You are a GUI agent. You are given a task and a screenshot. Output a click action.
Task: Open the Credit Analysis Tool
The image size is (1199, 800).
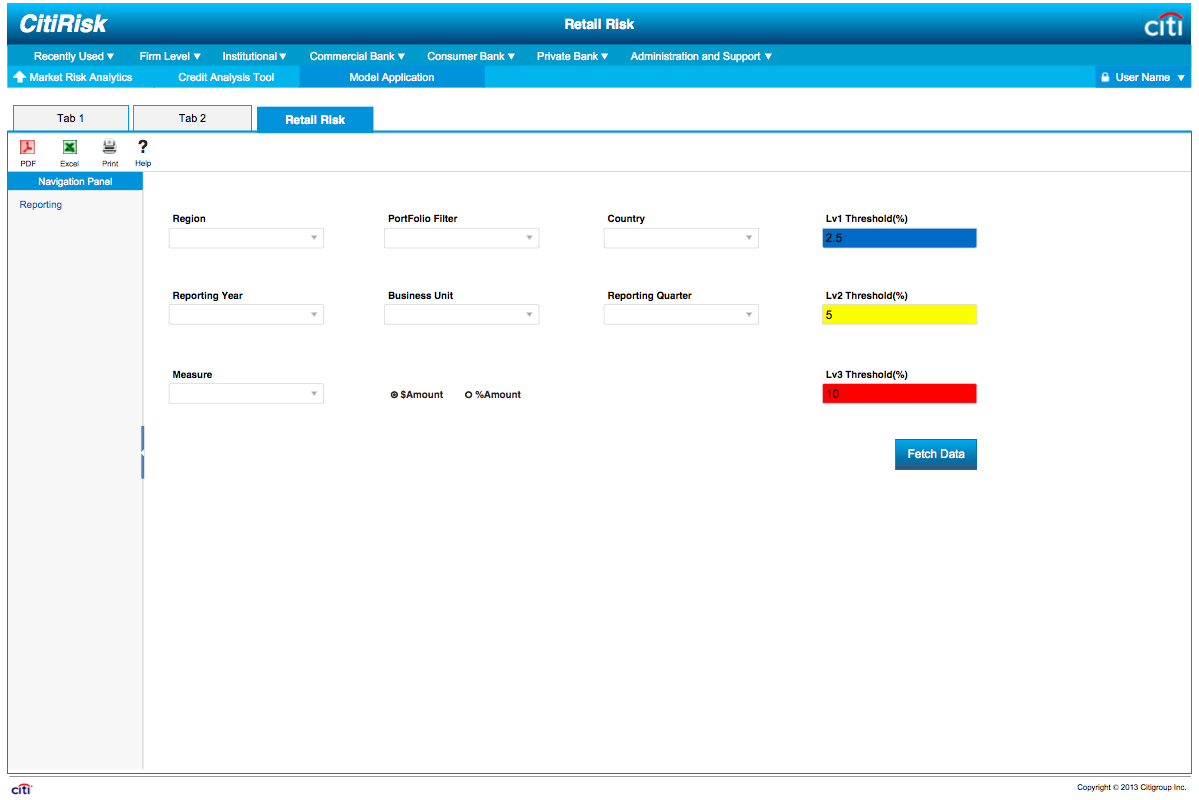[226, 77]
